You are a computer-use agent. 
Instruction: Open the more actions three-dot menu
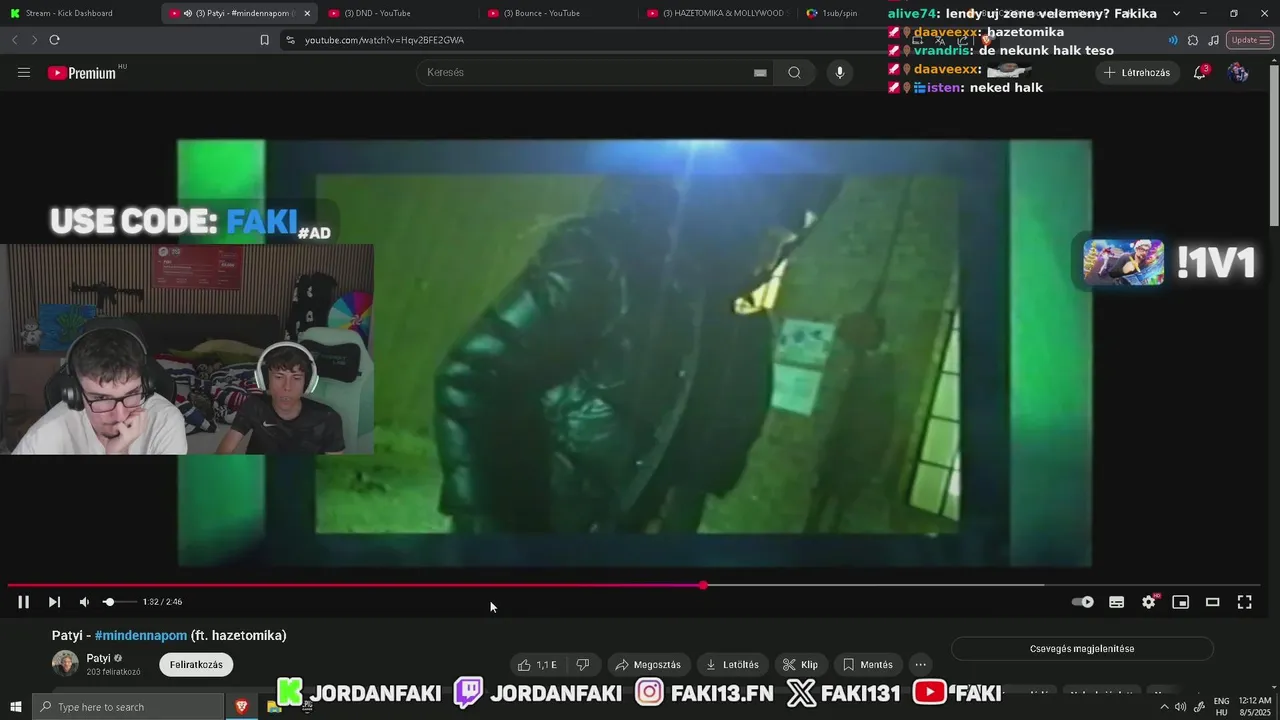(x=921, y=664)
